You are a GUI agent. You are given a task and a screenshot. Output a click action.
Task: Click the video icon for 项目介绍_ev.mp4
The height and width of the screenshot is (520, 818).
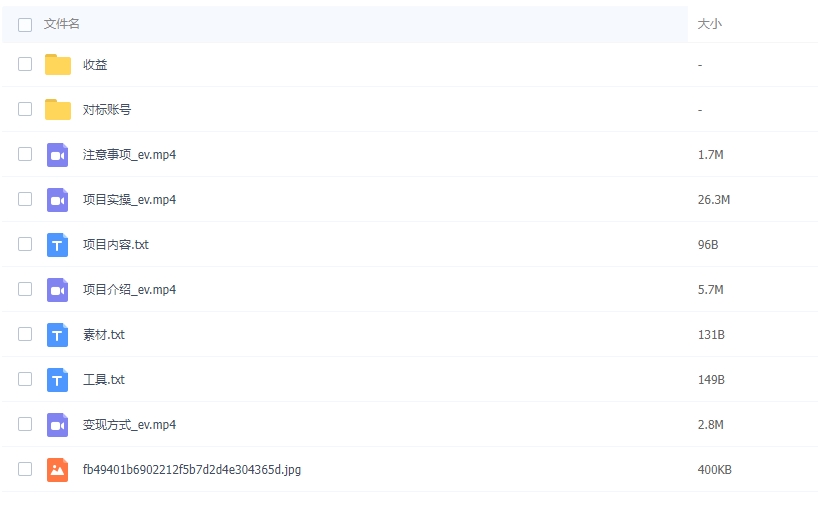[x=57, y=290]
